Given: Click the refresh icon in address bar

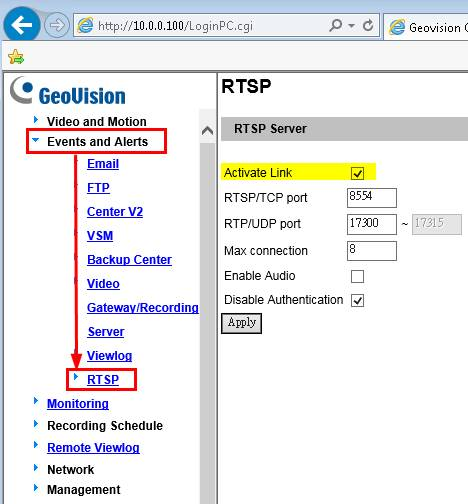Looking at the screenshot, I should click(x=368, y=25).
